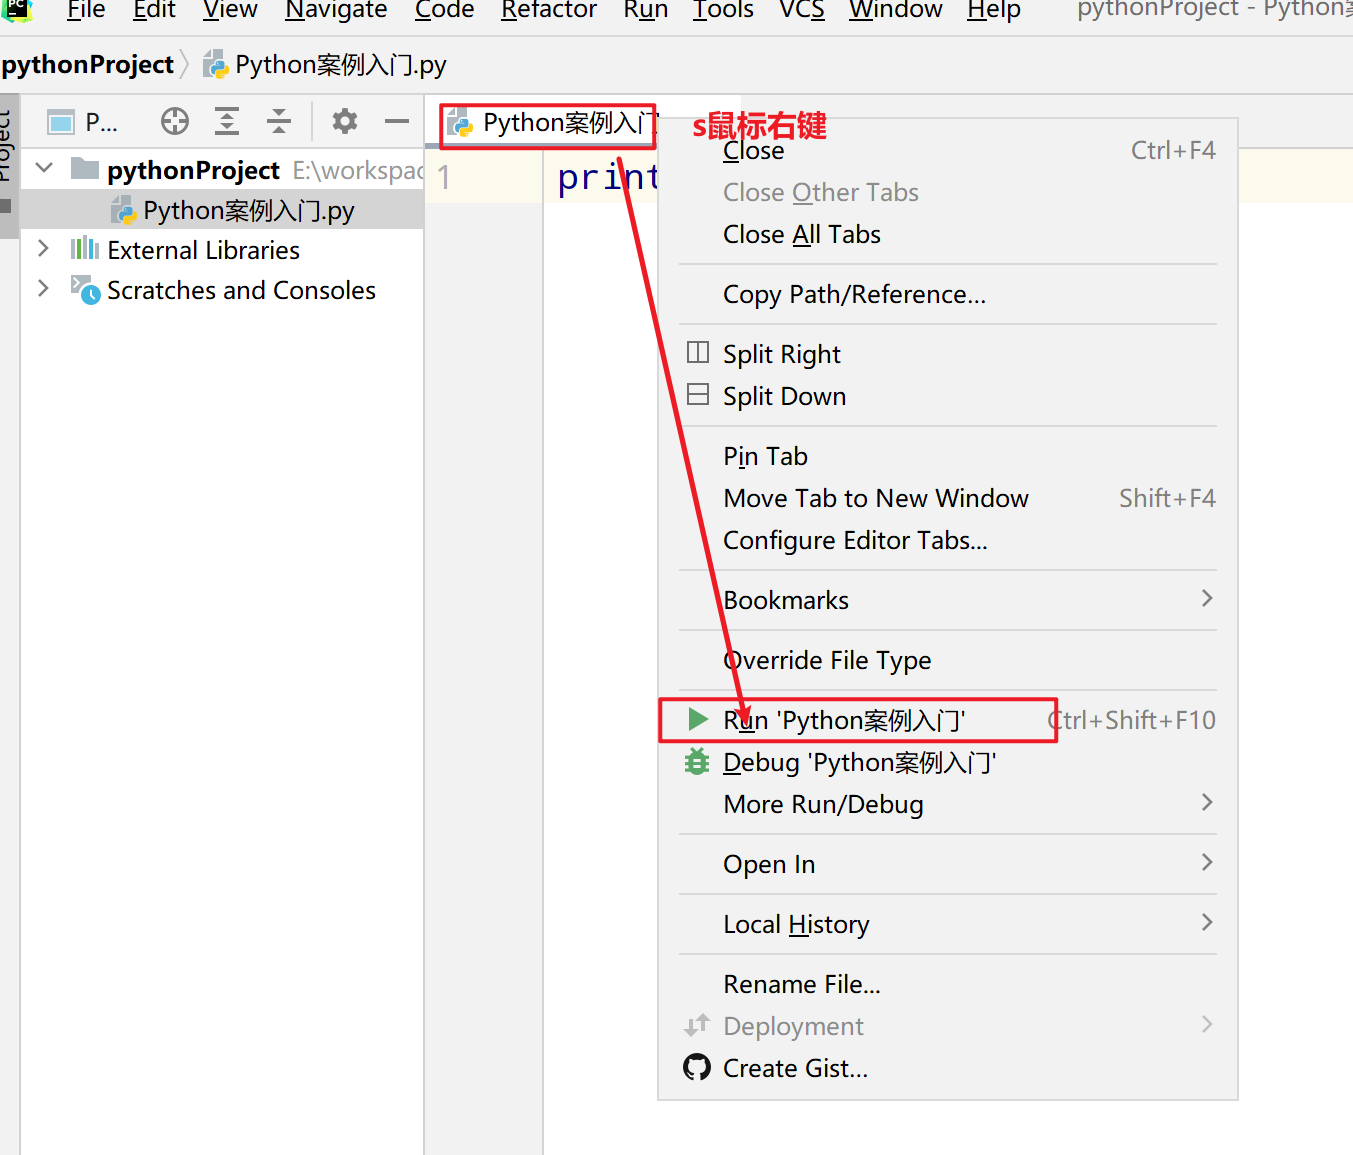This screenshot has height=1155, width=1353.
Task: Click pythonProject in the breadcrumb bar
Action: click(88, 65)
